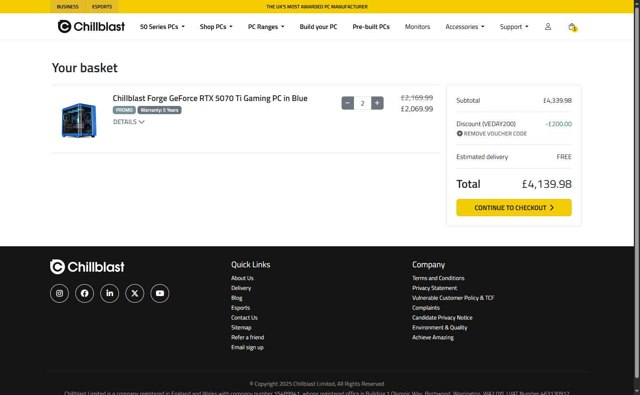This screenshot has height=395, width=640.
Task: Click the PROMO badge
Action: (x=124, y=110)
